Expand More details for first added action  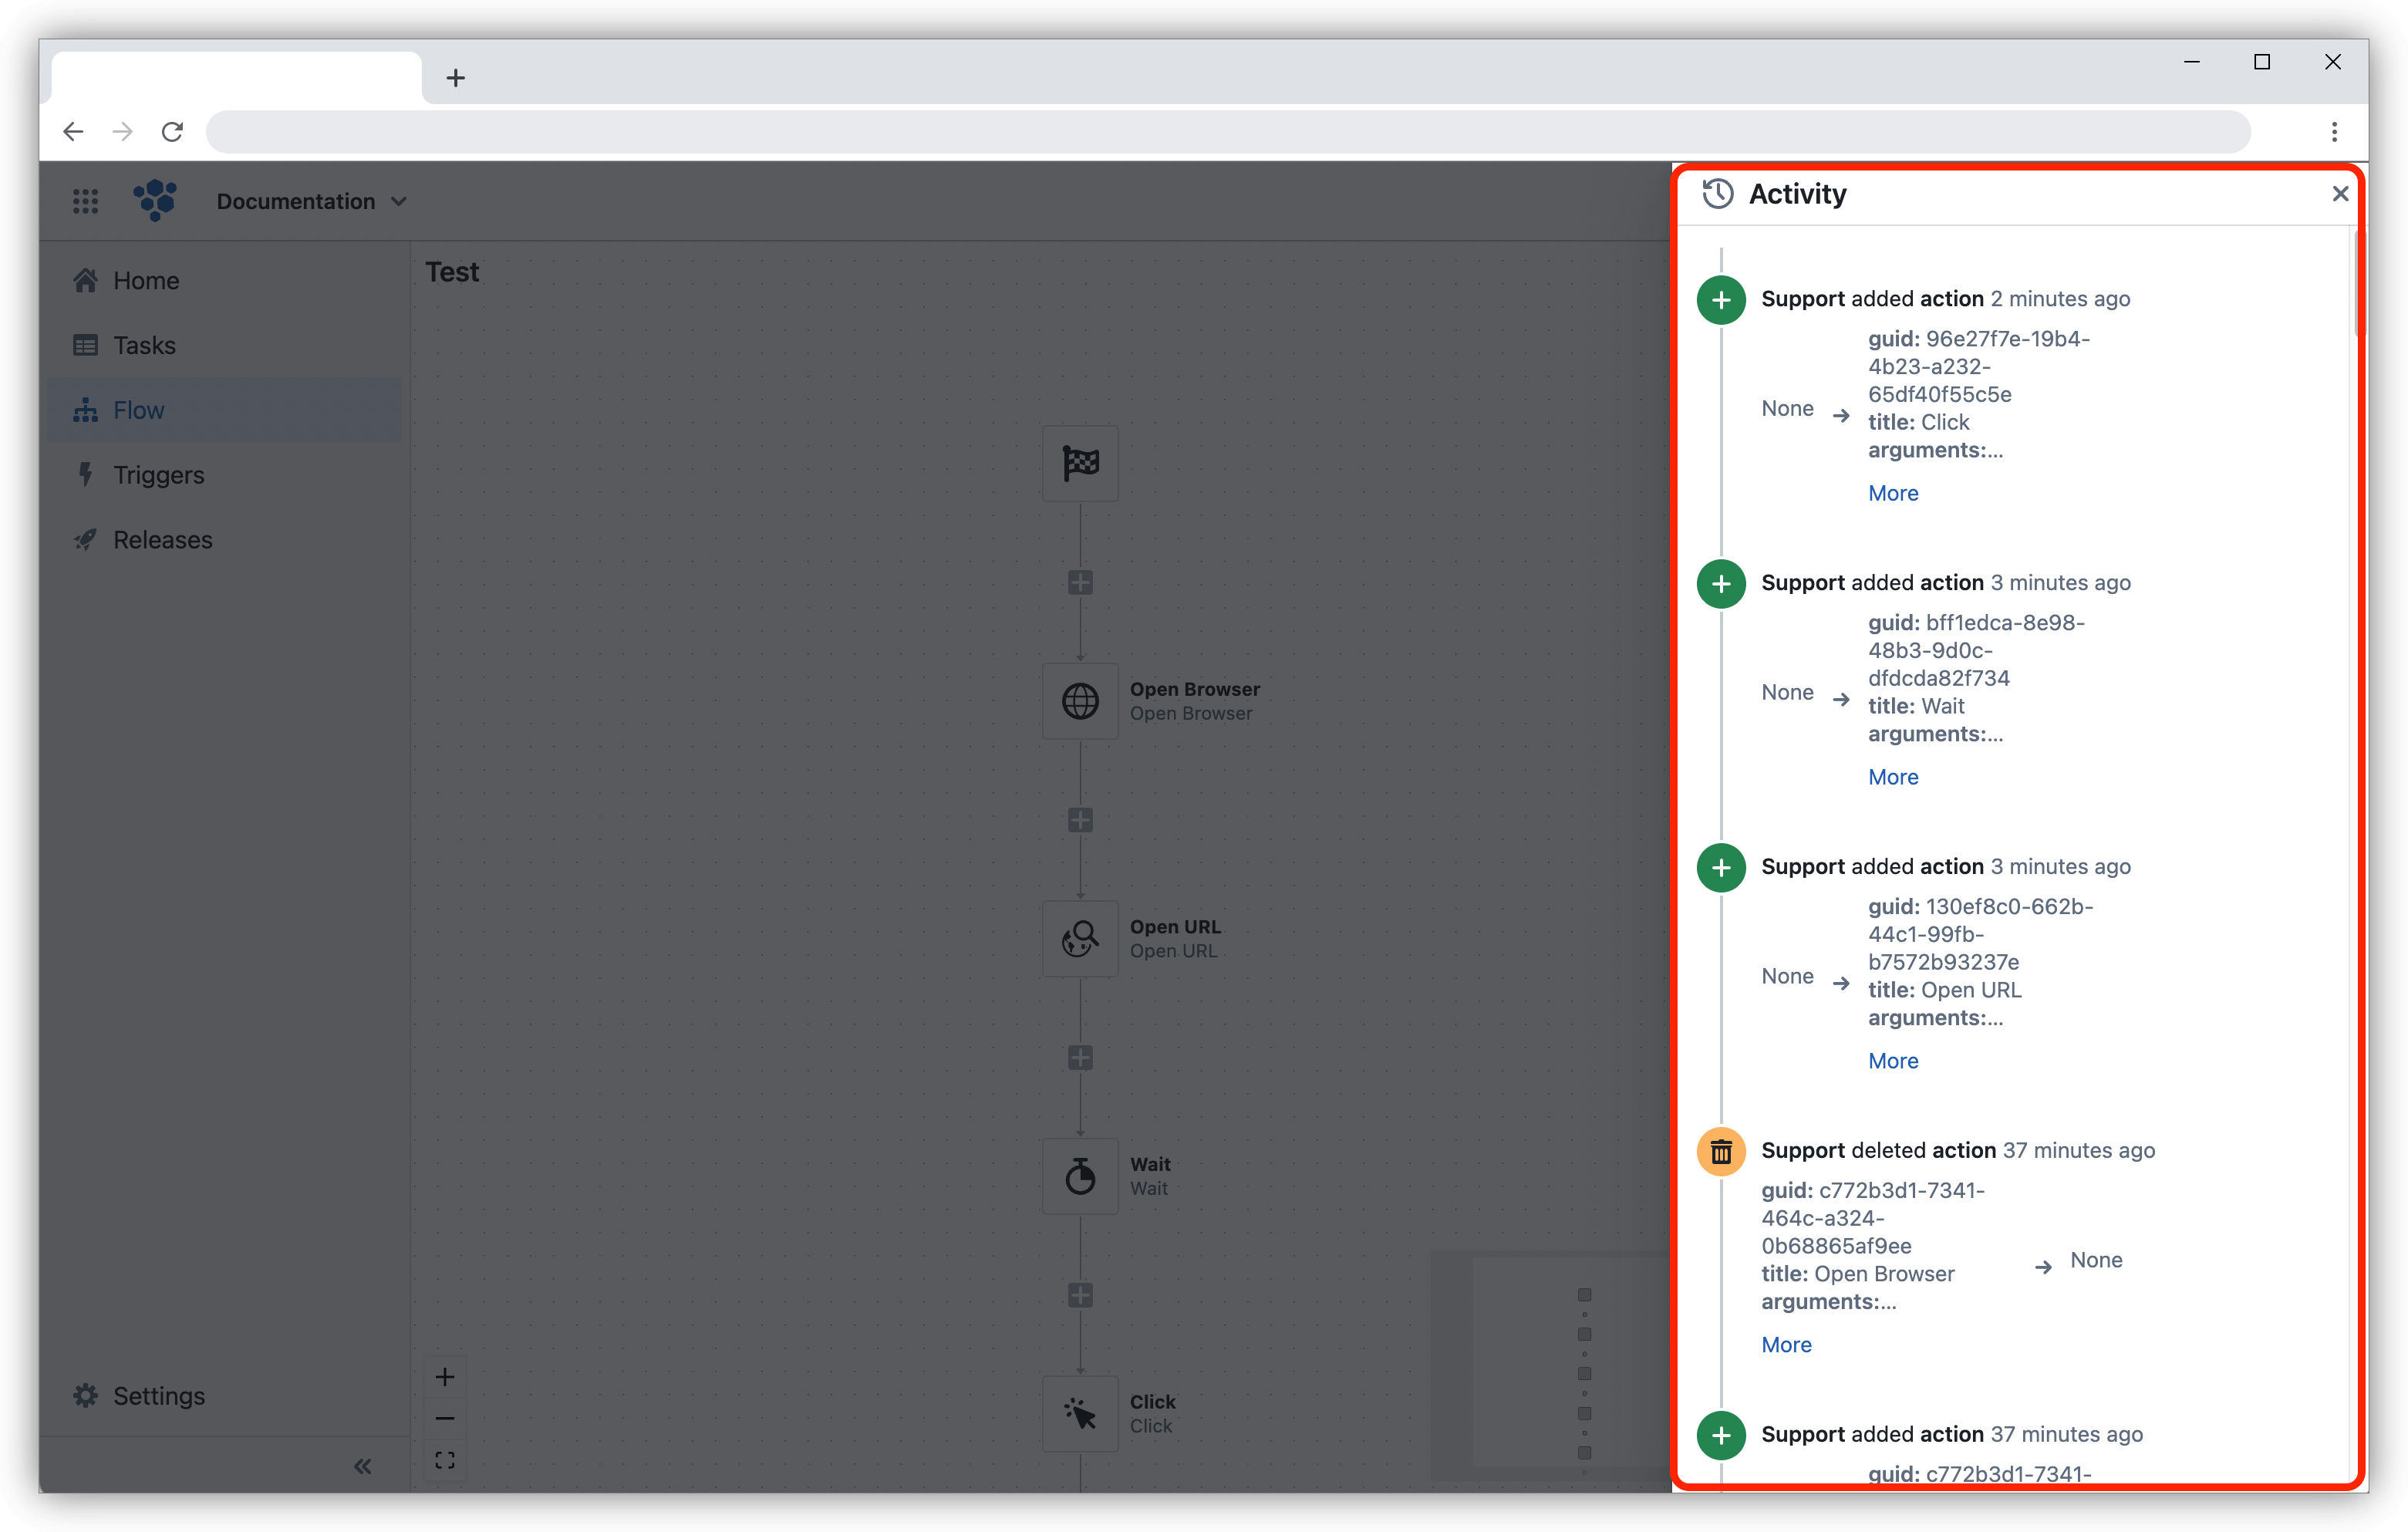1892,491
